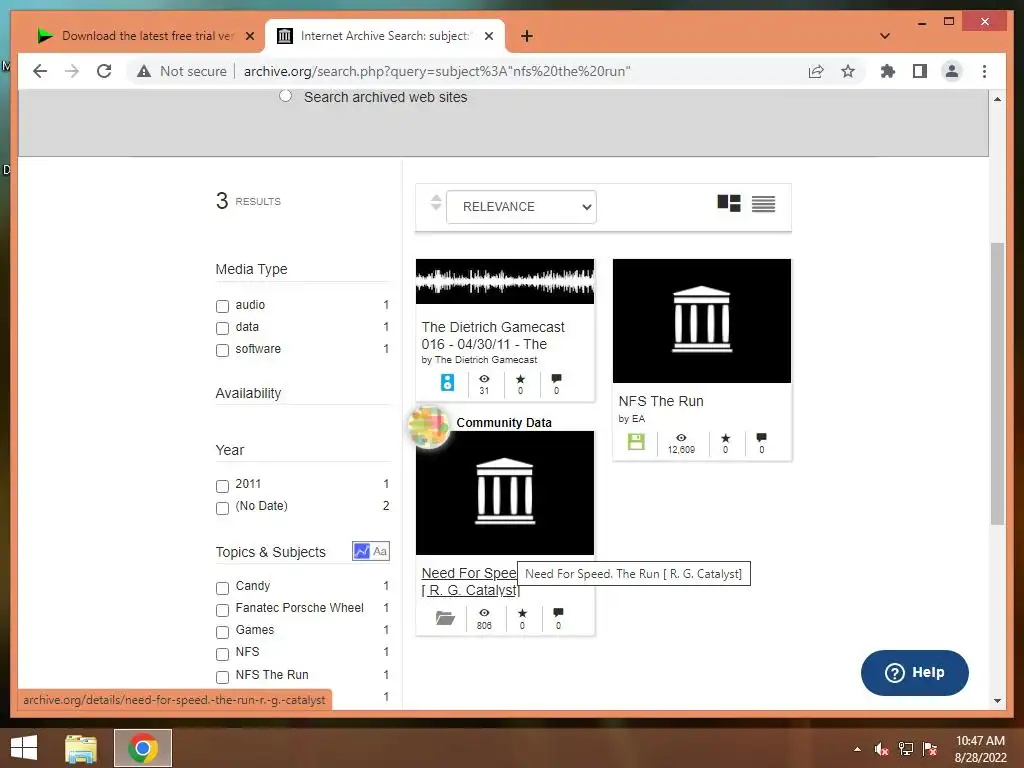Image resolution: width=1024 pixels, height=768 pixels.
Task: Open the Chrome extensions puzzle icon
Action: coord(888,71)
